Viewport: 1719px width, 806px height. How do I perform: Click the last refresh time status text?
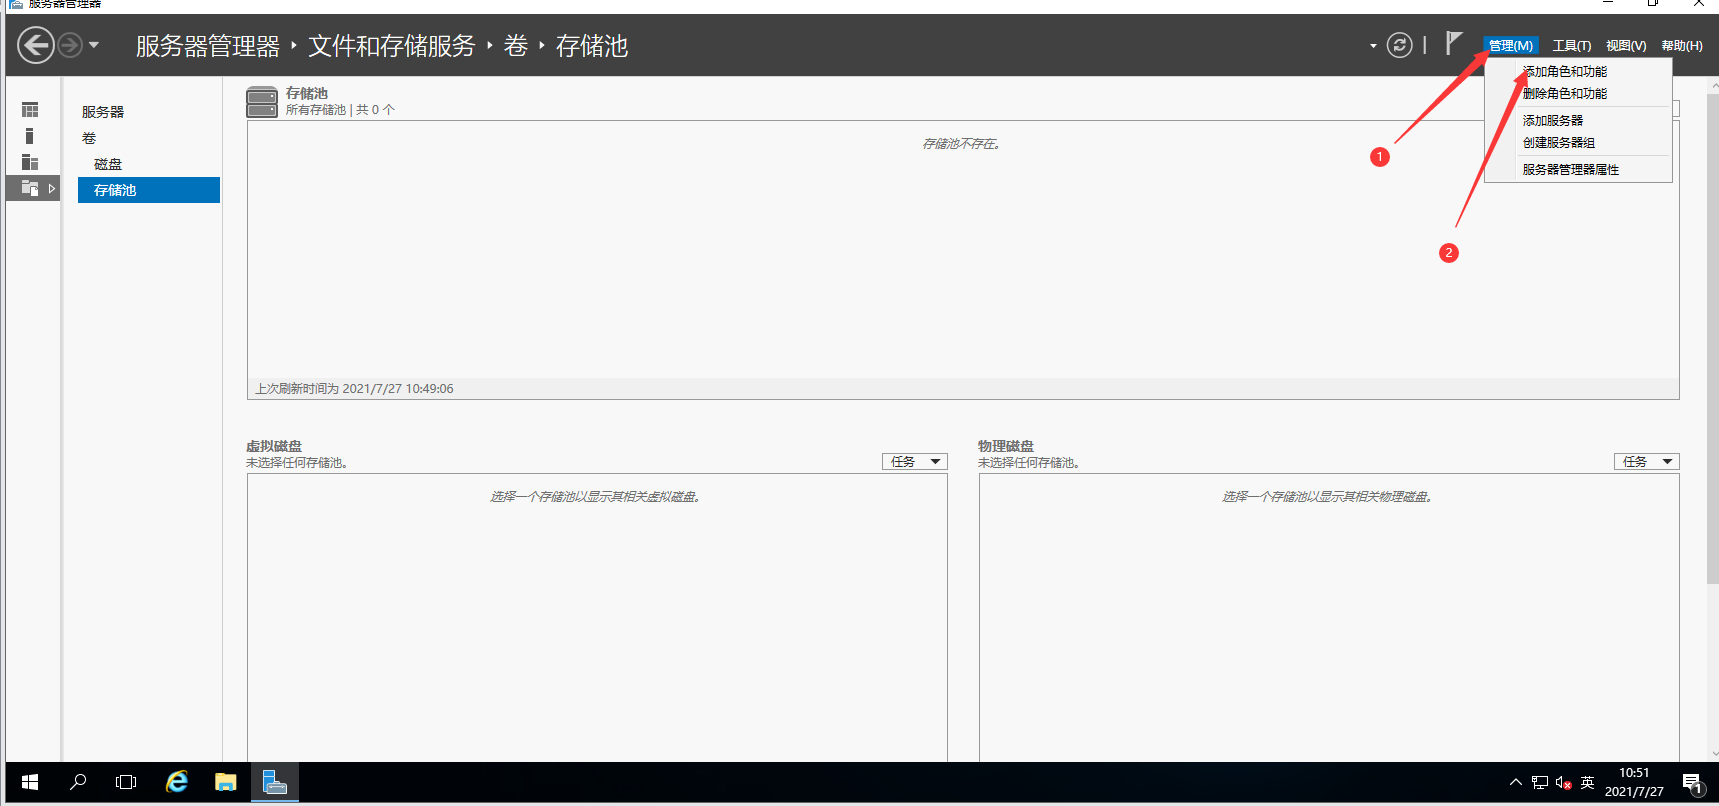[x=354, y=389]
